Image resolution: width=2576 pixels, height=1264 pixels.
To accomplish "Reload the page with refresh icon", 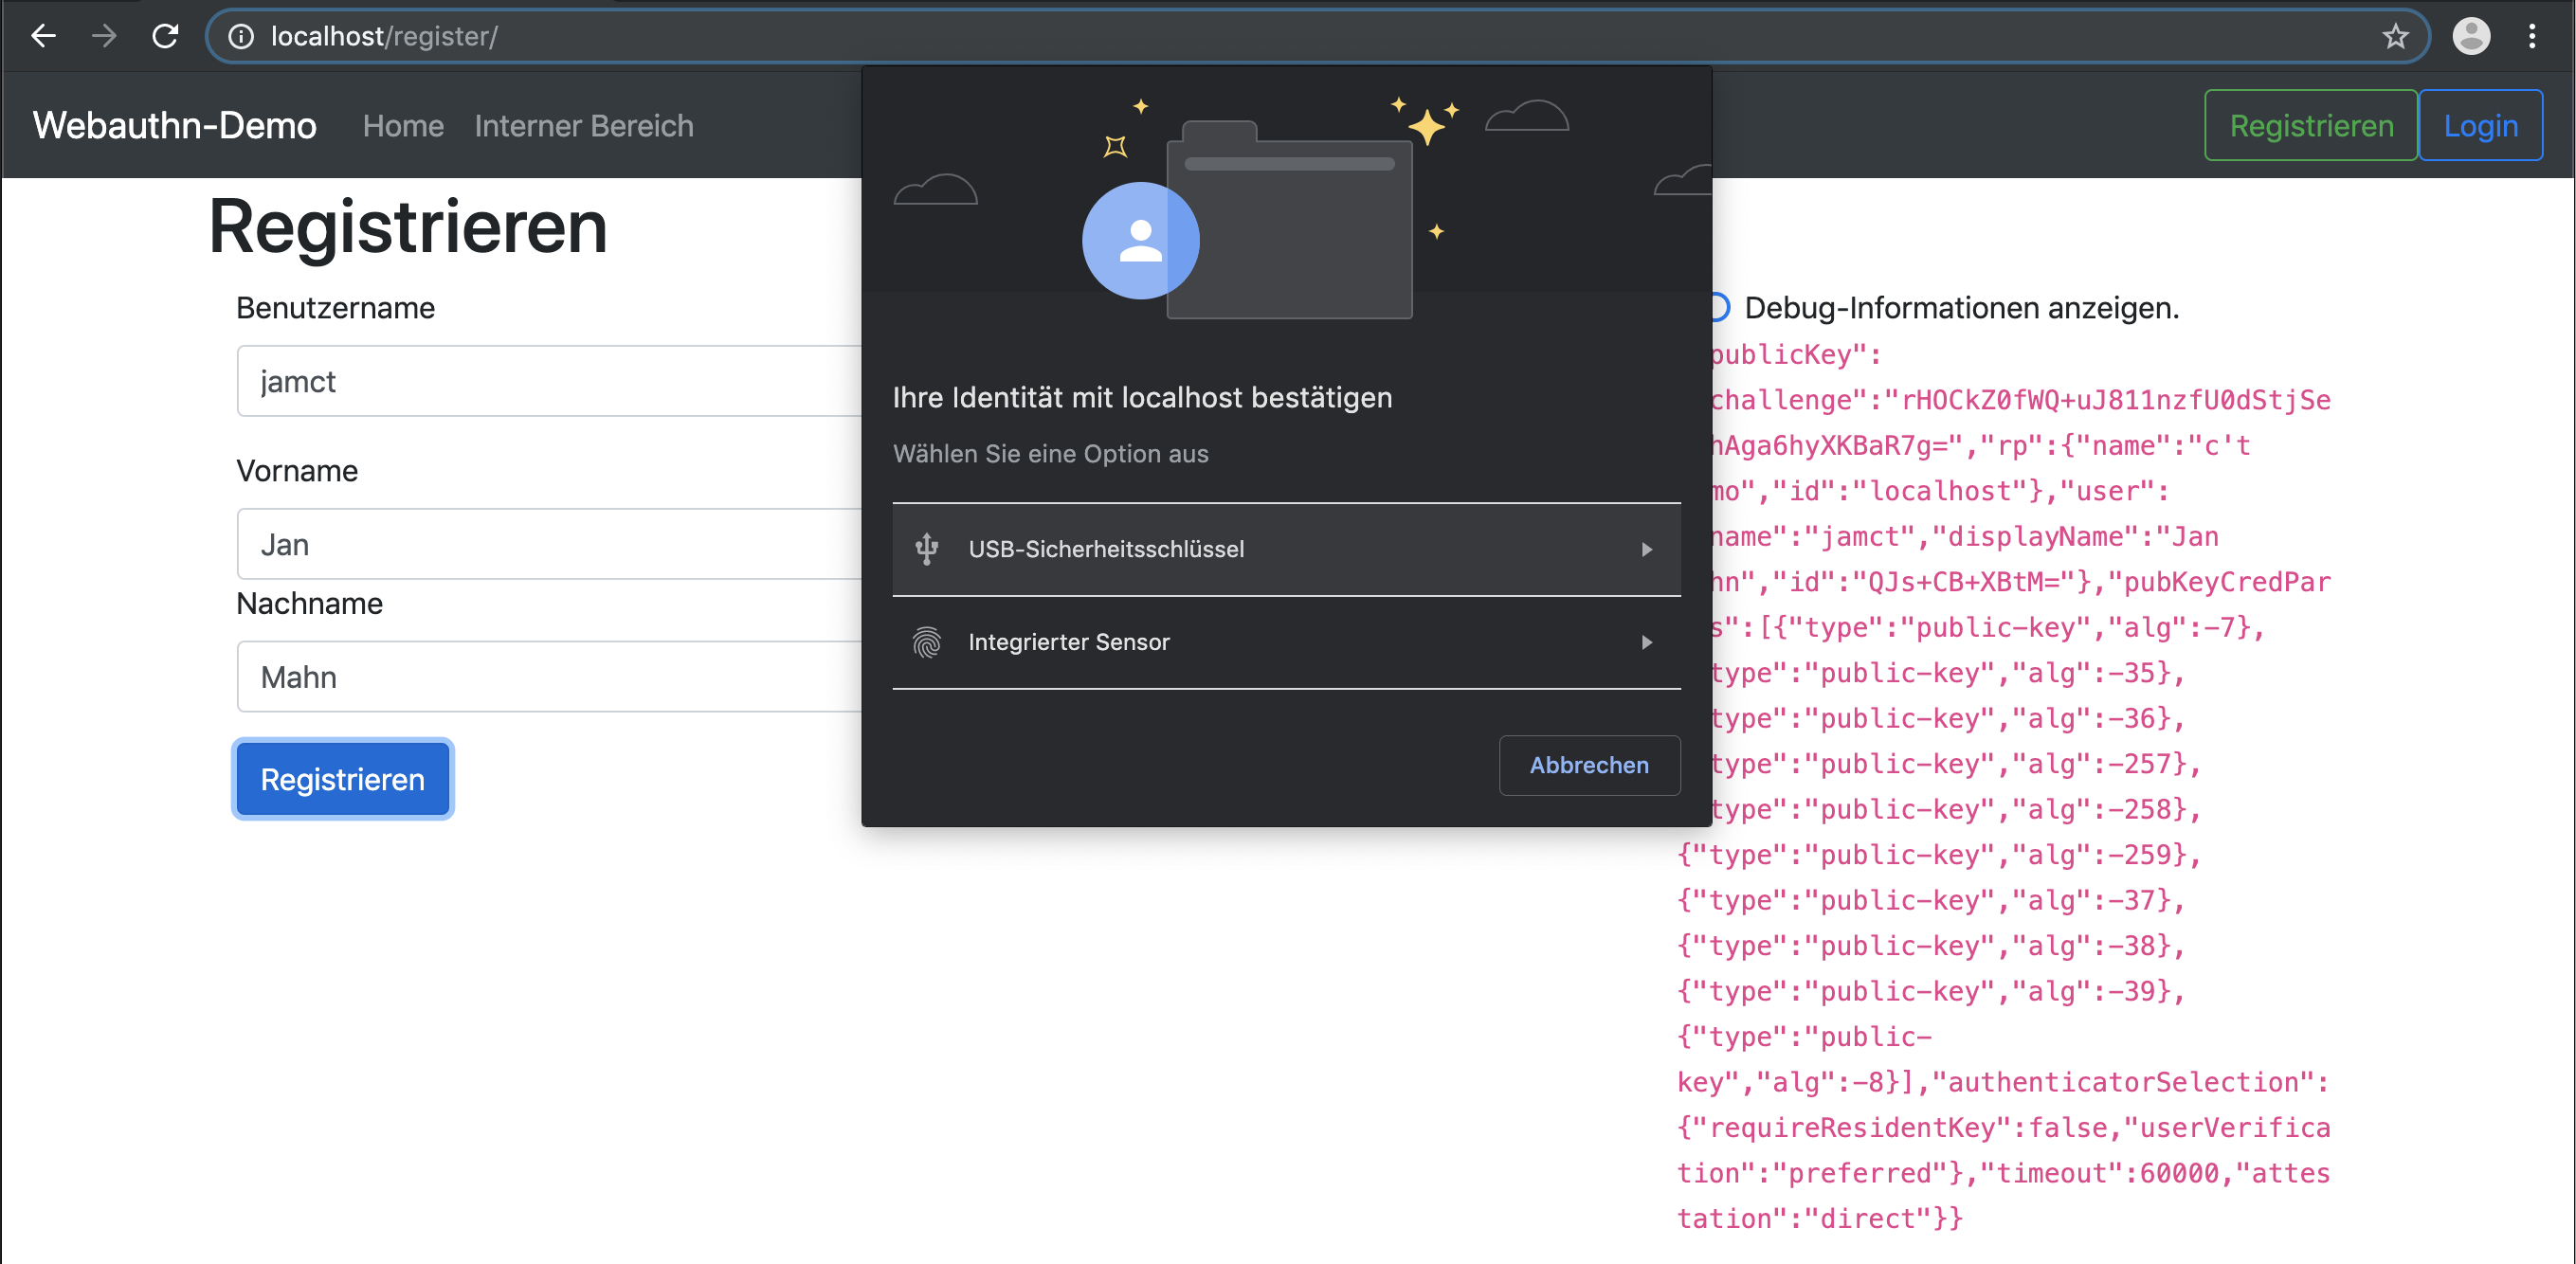I will 165,37.
